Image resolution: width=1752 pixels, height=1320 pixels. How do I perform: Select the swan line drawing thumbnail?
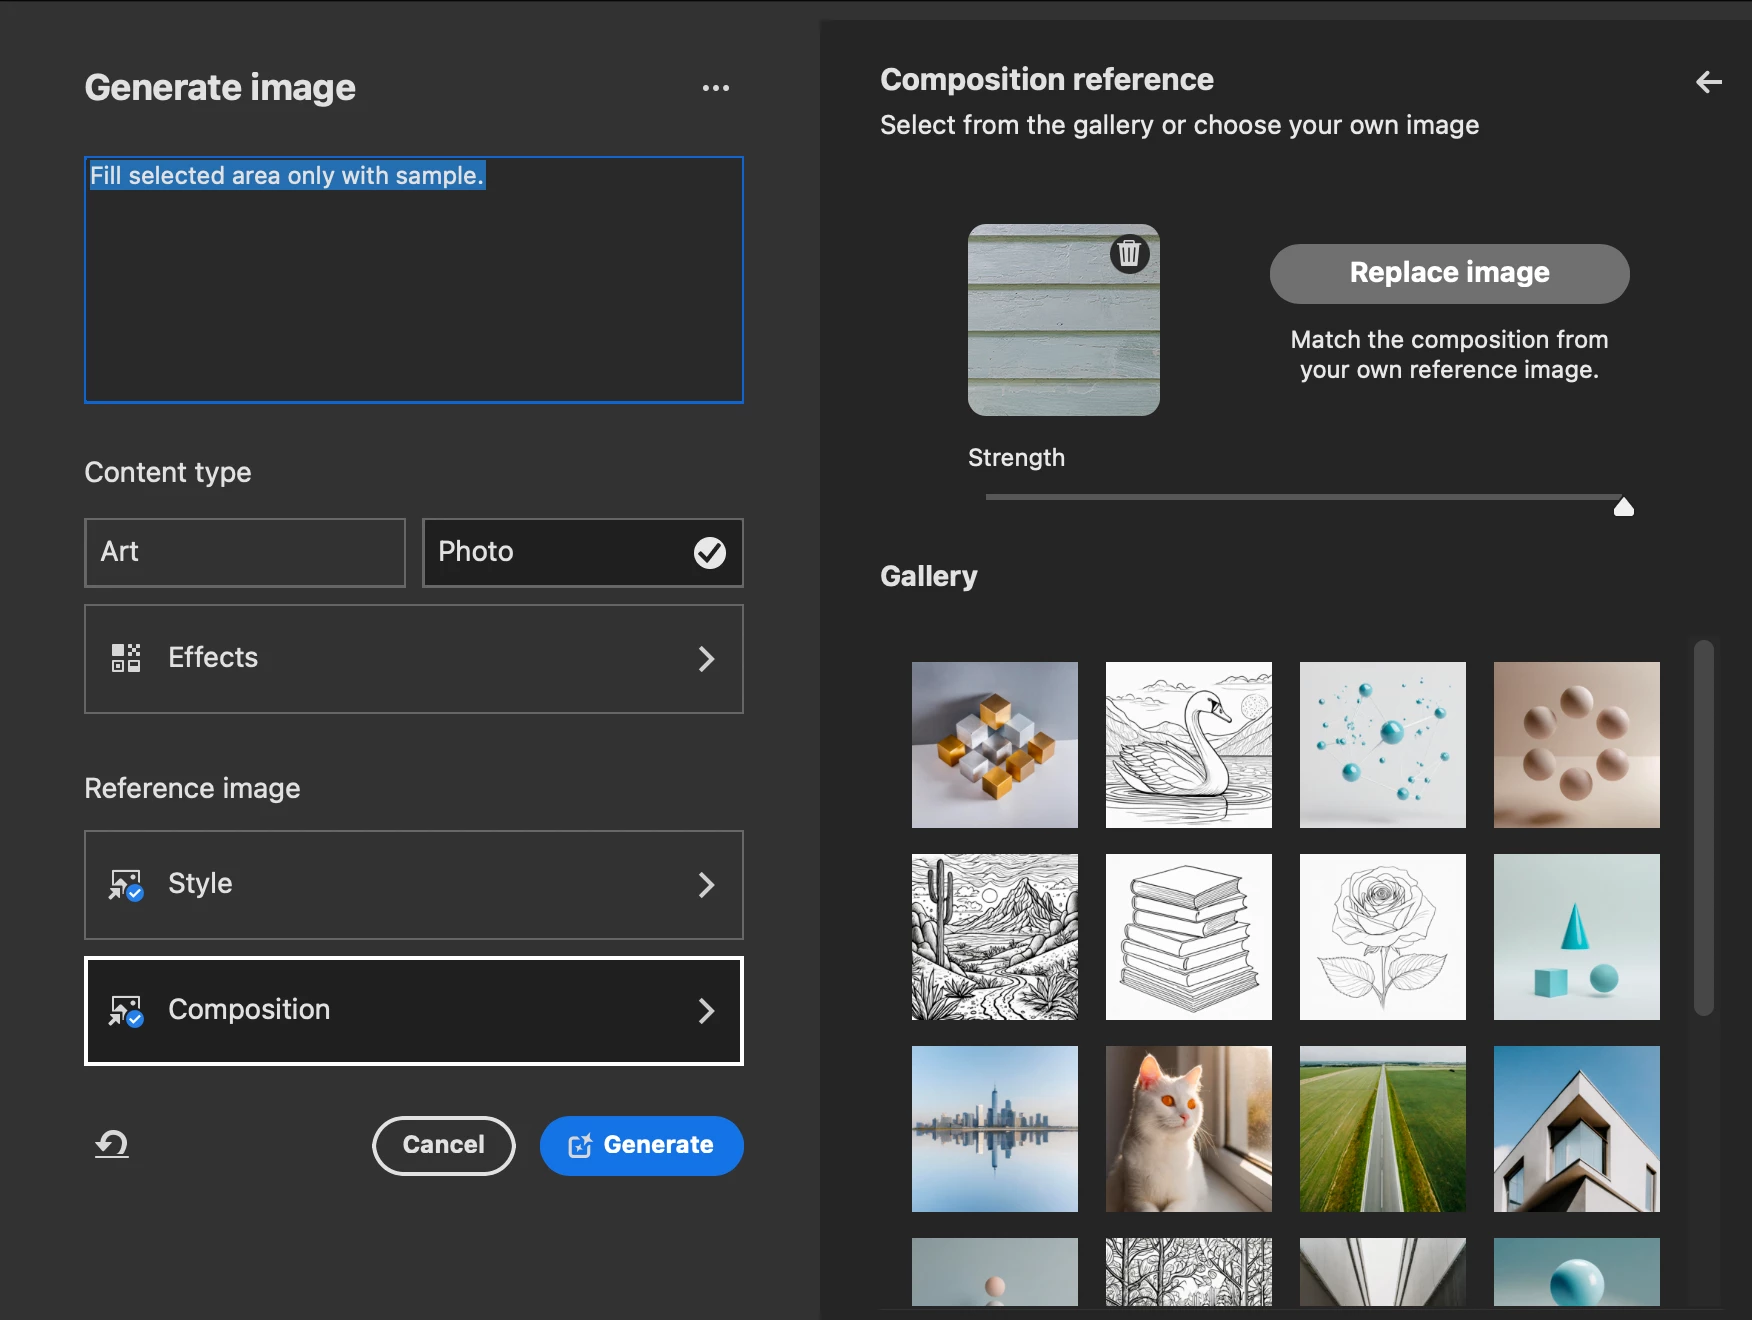(x=1189, y=745)
